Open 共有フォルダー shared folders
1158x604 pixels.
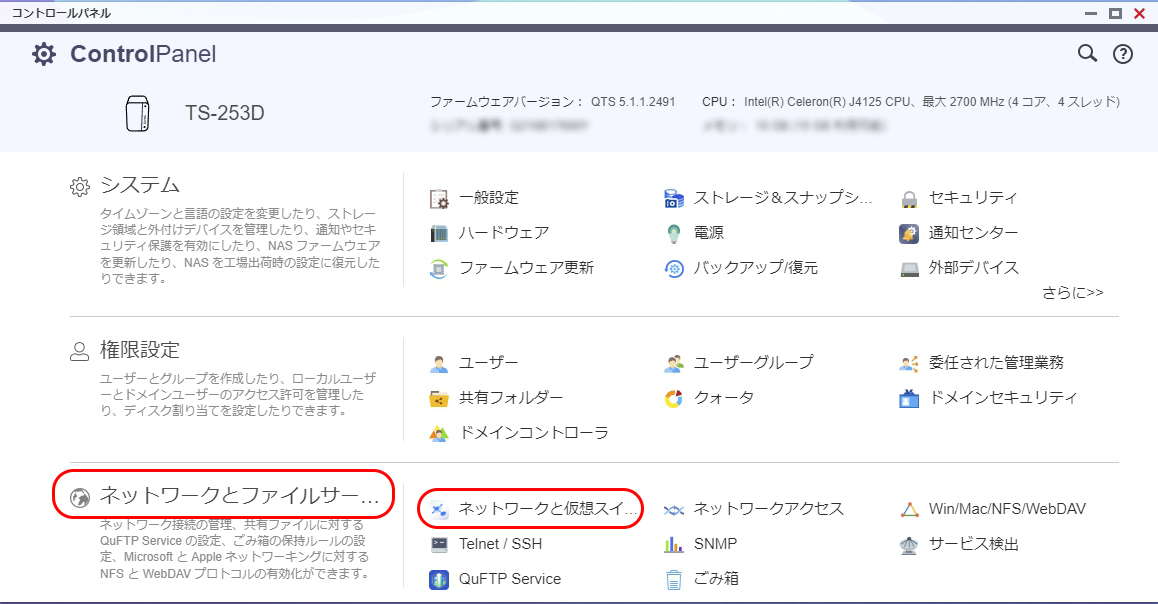510,398
